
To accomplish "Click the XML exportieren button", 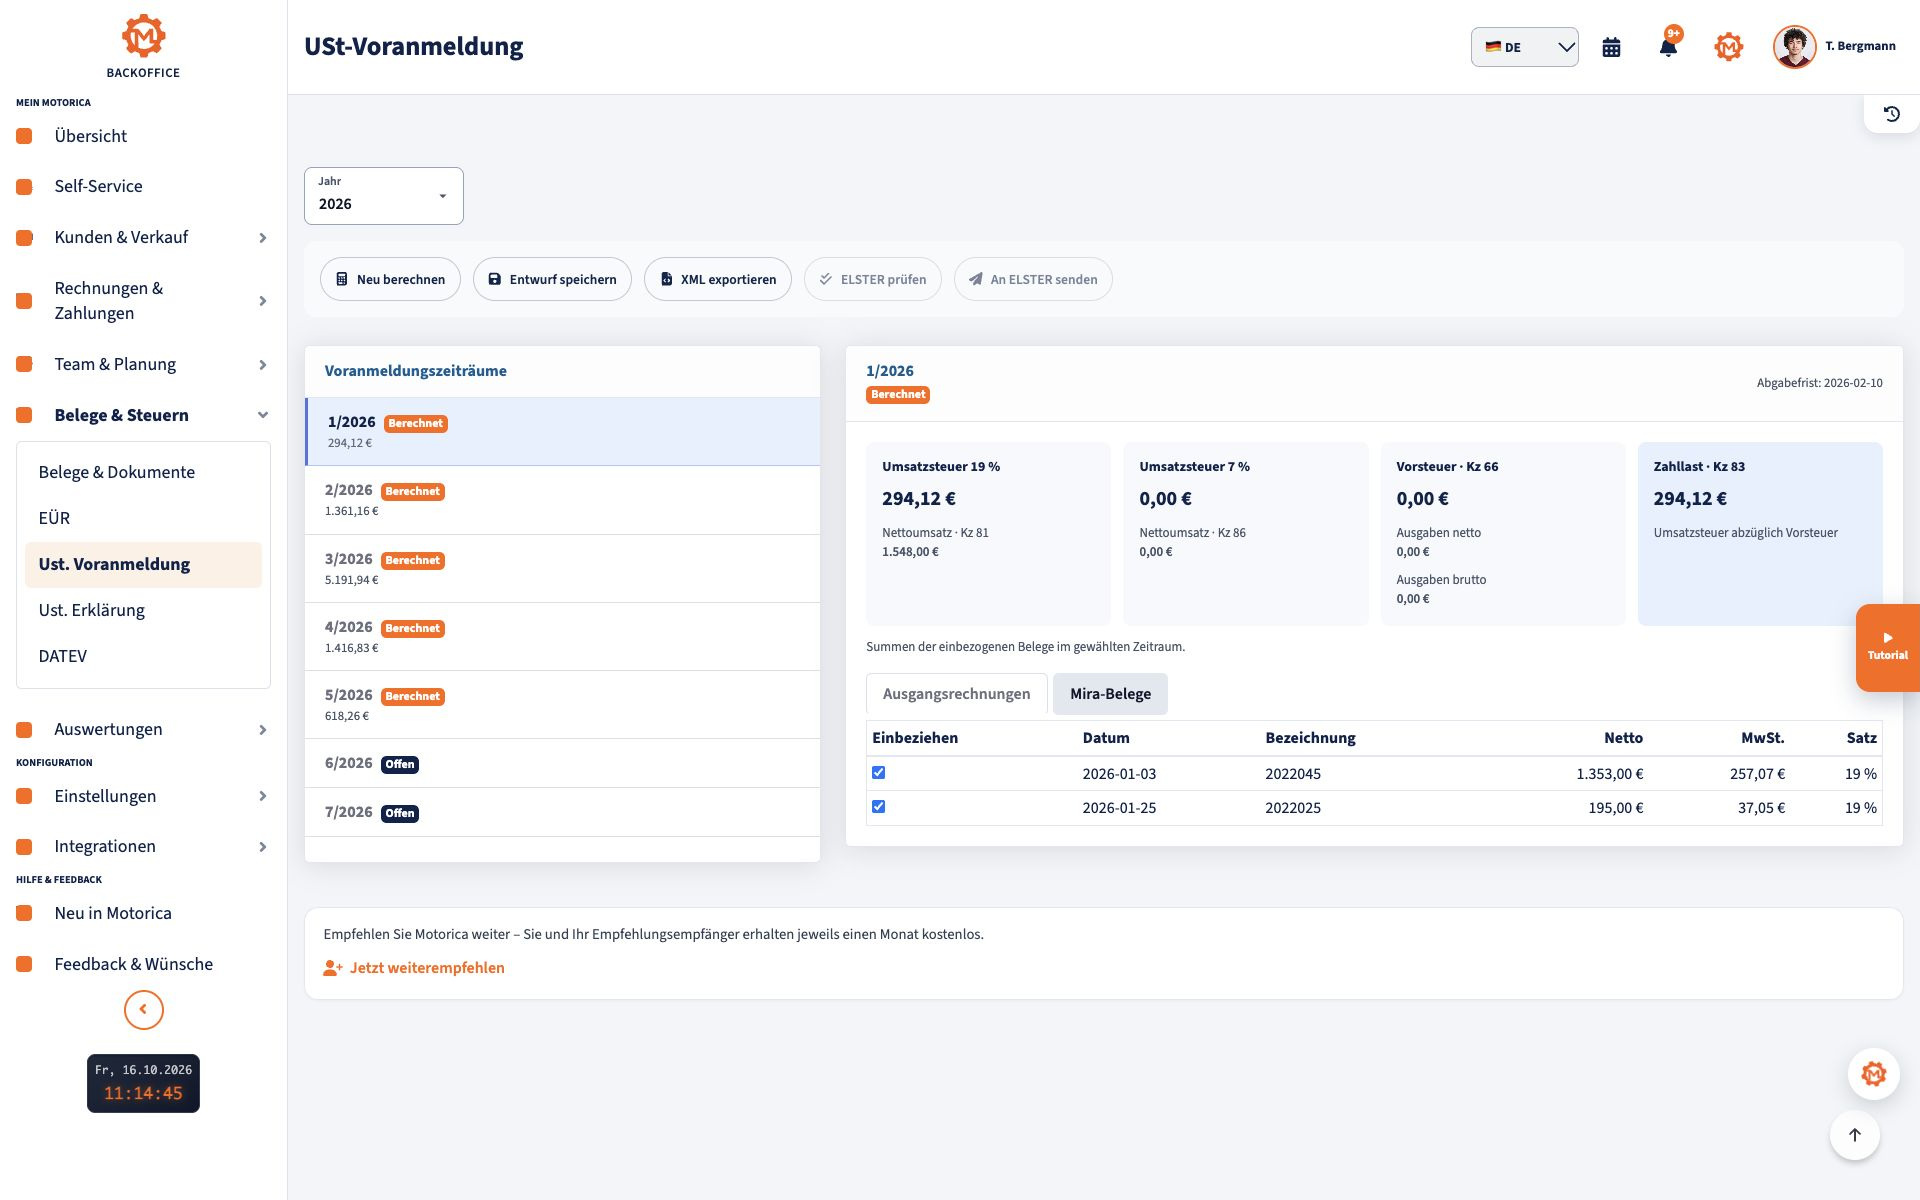I will 718,279.
